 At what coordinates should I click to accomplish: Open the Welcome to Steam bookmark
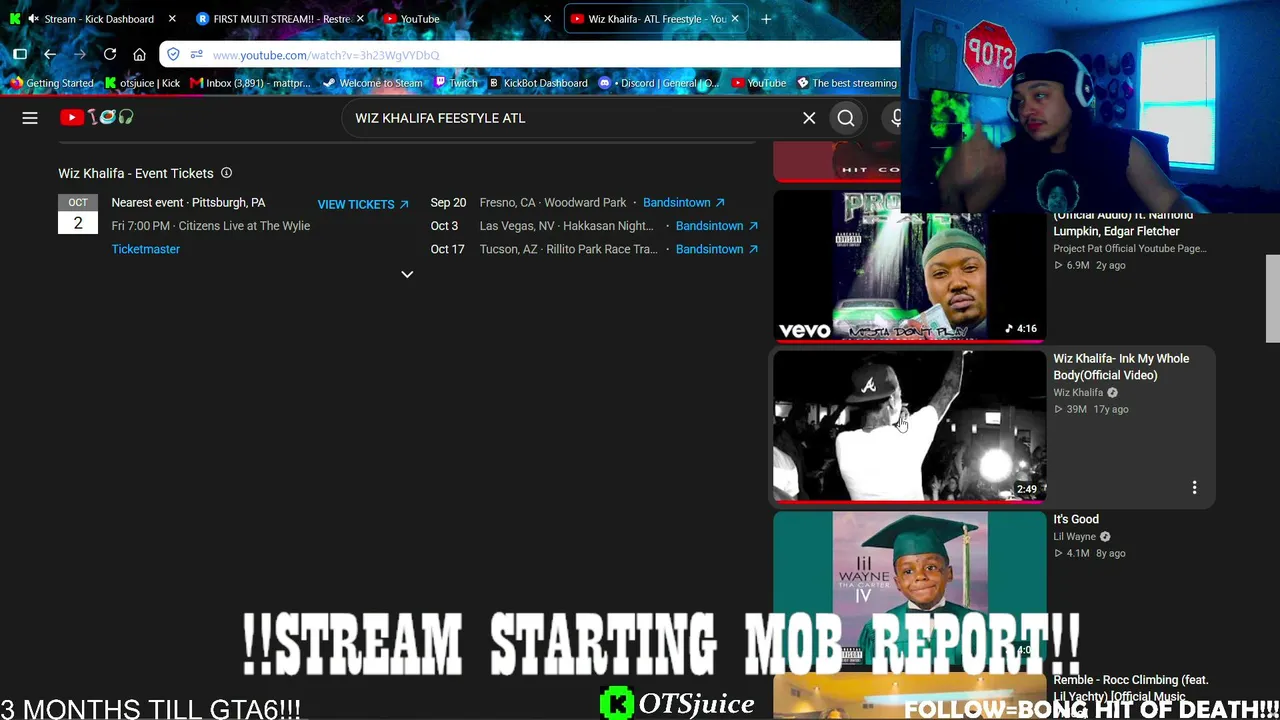372,83
